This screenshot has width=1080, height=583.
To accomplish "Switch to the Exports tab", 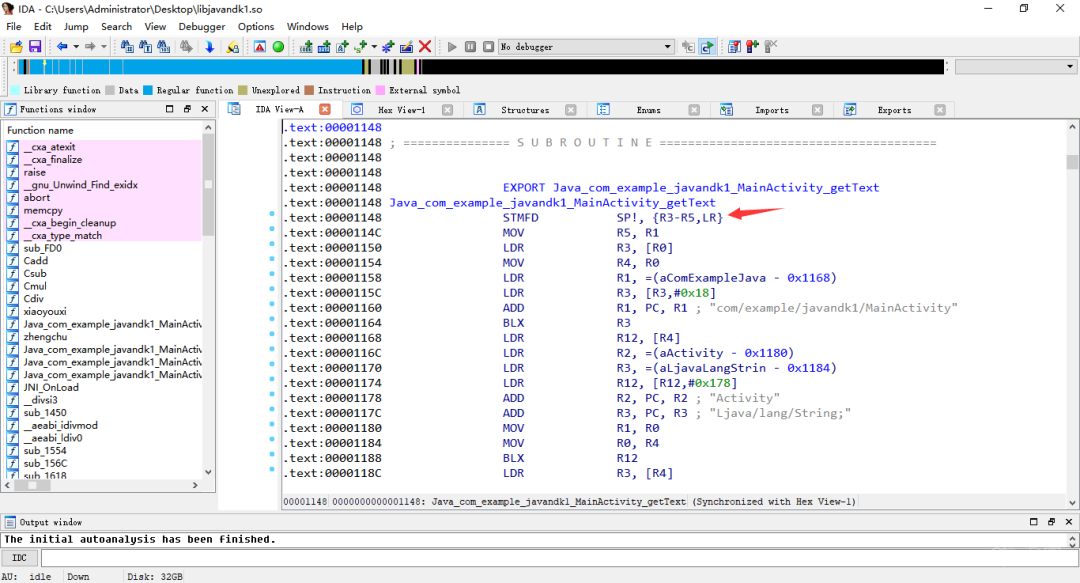I will pyautogui.click(x=893, y=110).
